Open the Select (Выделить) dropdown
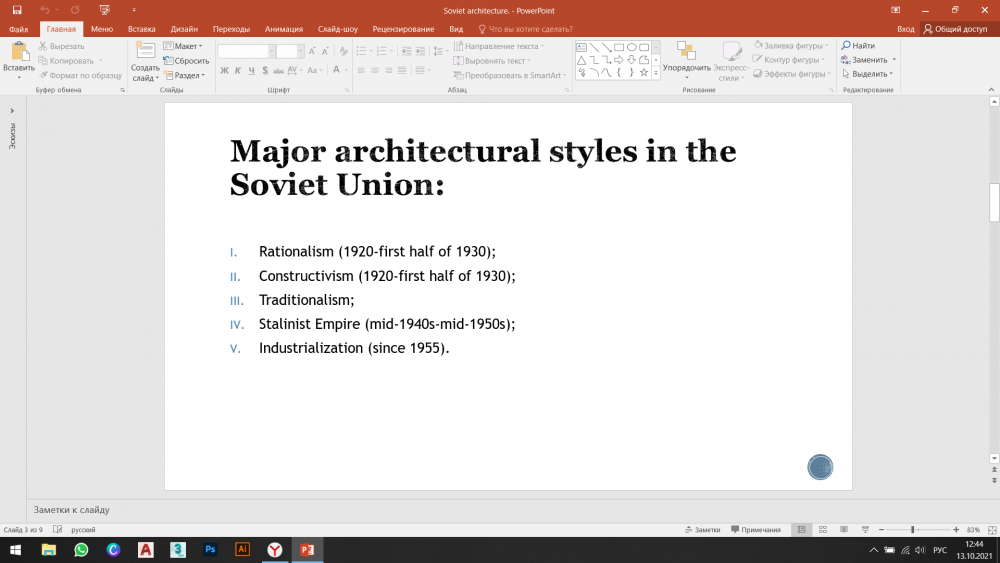1000x563 pixels. (x=868, y=74)
